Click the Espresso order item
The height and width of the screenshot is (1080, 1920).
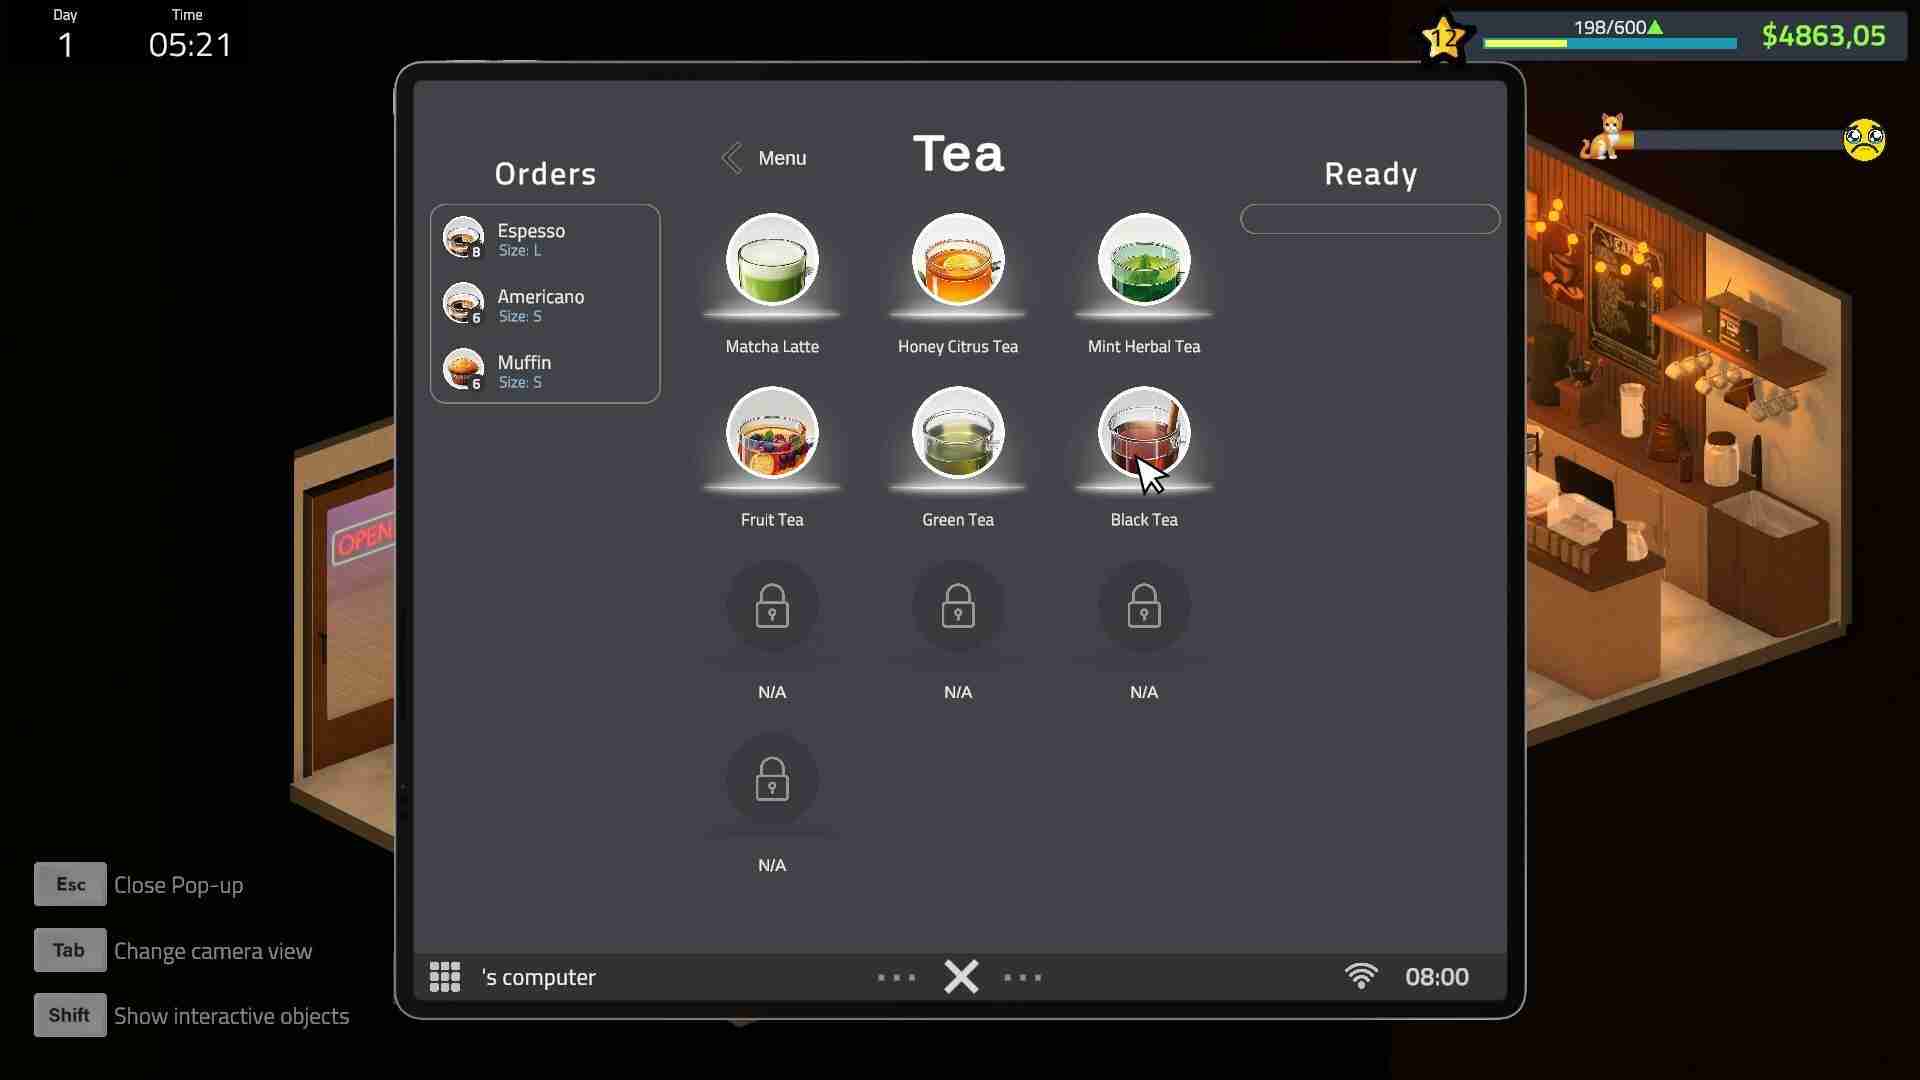[545, 239]
